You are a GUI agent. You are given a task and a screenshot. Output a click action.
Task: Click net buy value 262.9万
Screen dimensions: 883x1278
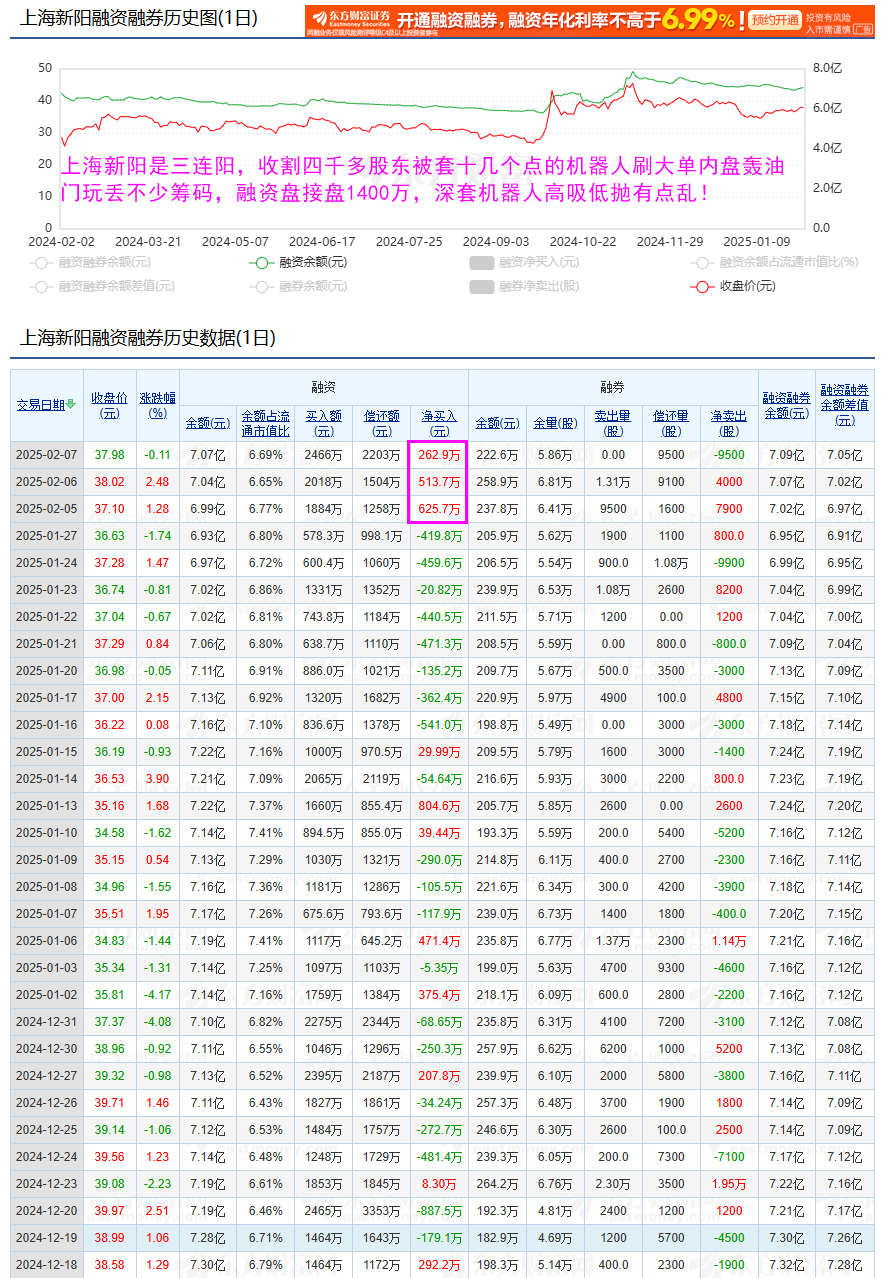point(439,455)
